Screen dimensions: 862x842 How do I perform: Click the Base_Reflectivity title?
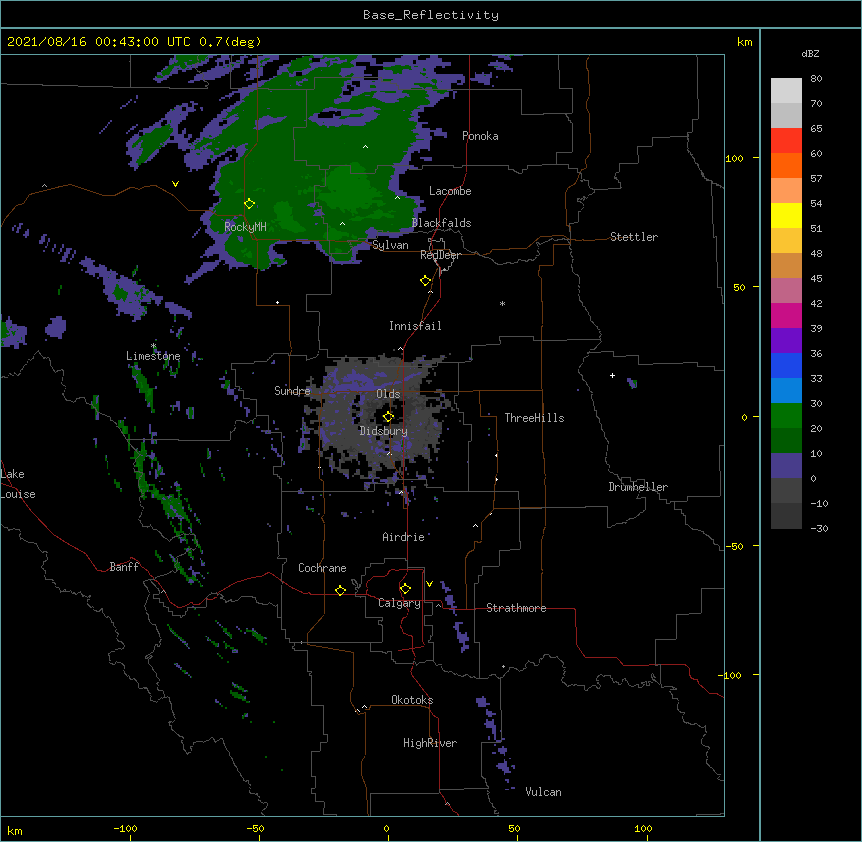(x=431, y=15)
